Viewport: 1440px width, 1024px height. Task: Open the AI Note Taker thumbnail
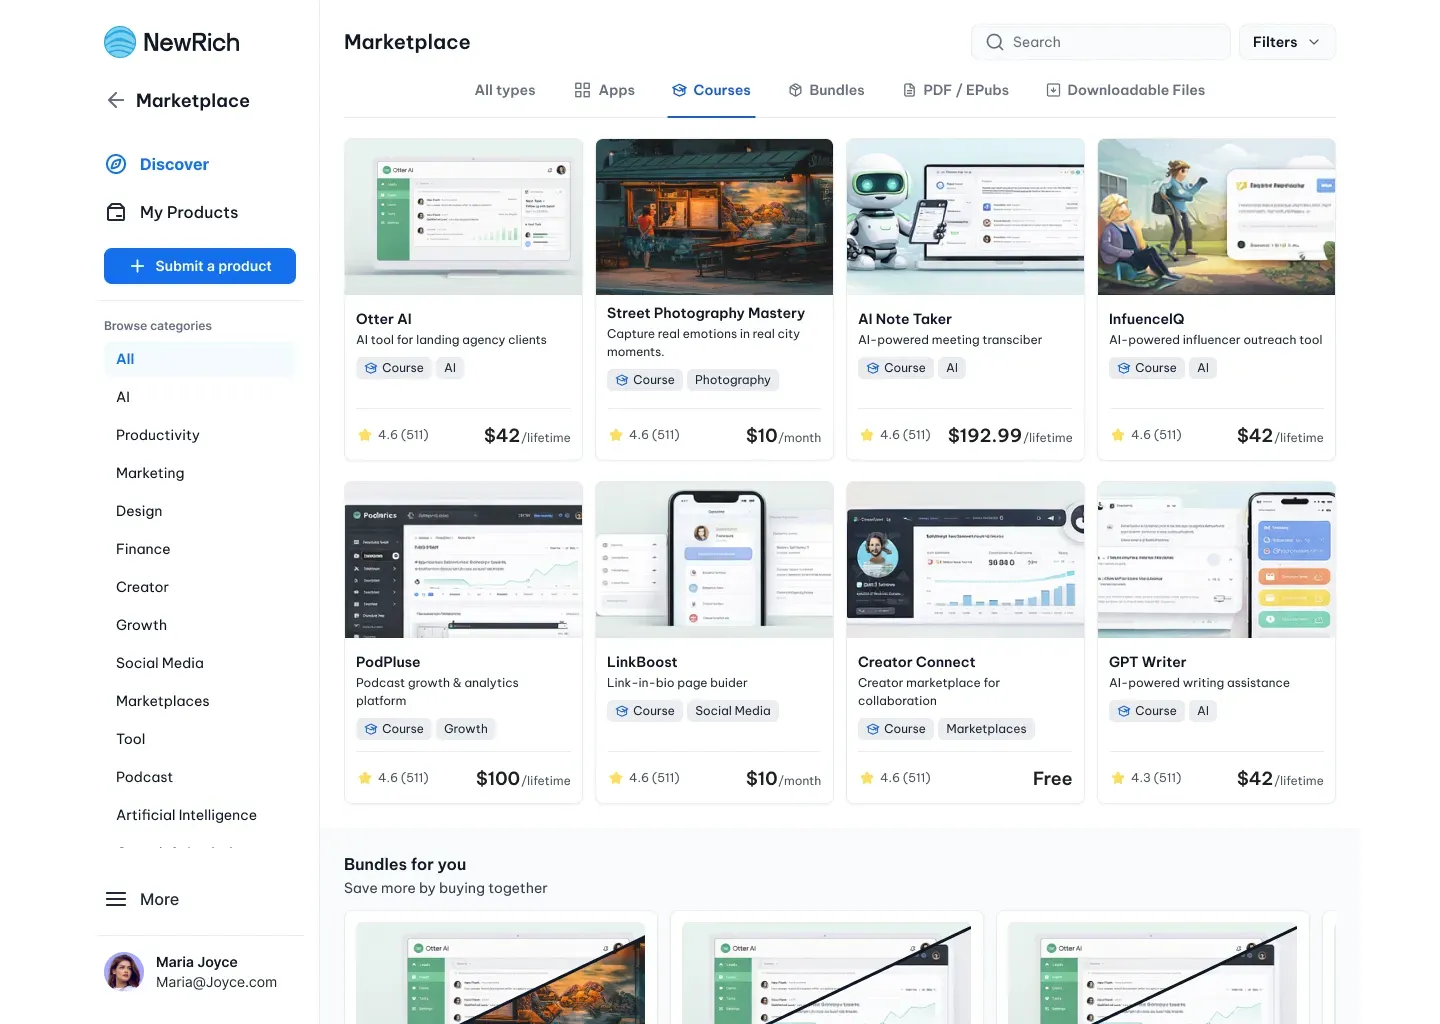point(965,217)
